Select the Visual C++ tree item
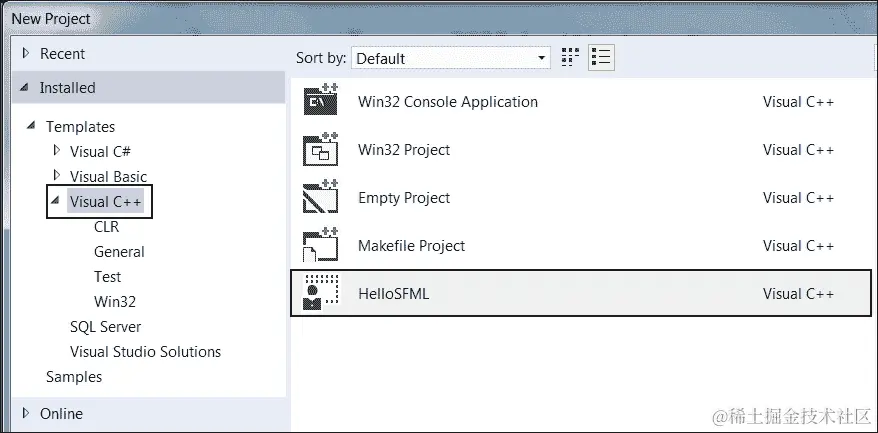 [105, 202]
